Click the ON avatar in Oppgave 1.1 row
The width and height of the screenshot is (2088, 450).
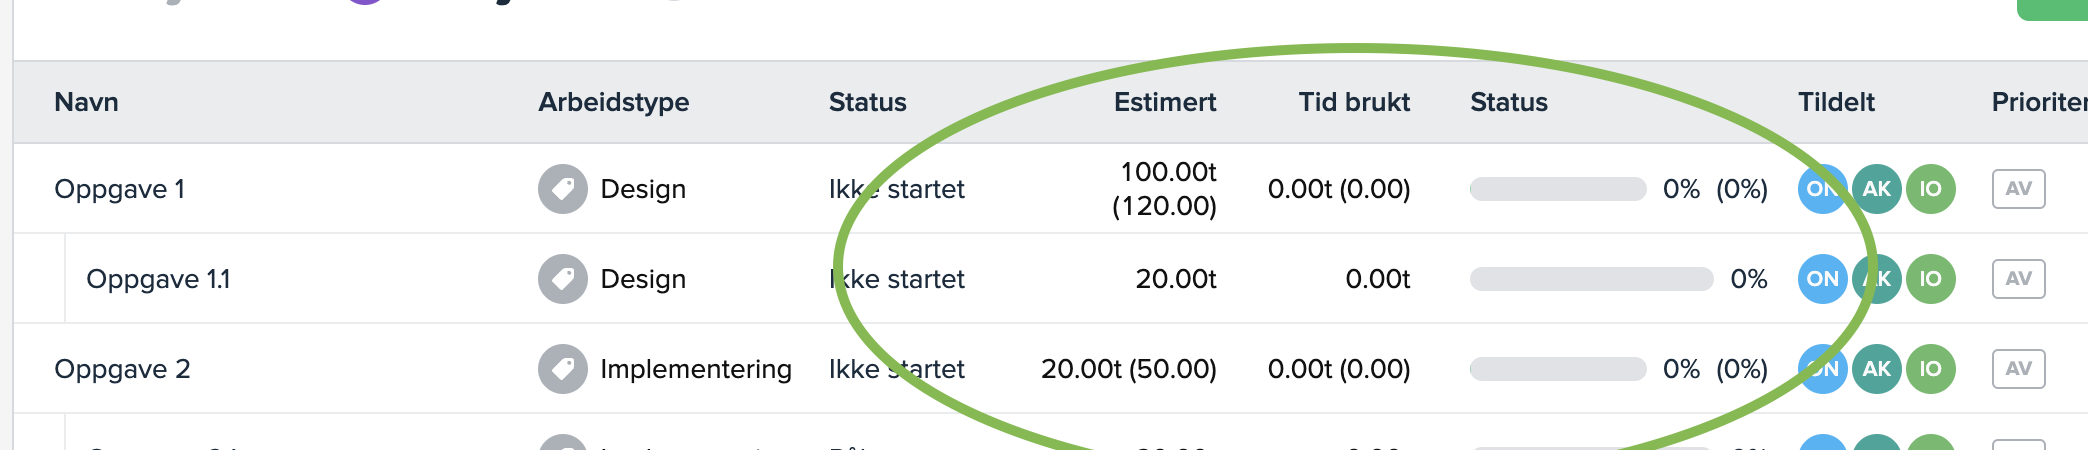click(x=1822, y=279)
